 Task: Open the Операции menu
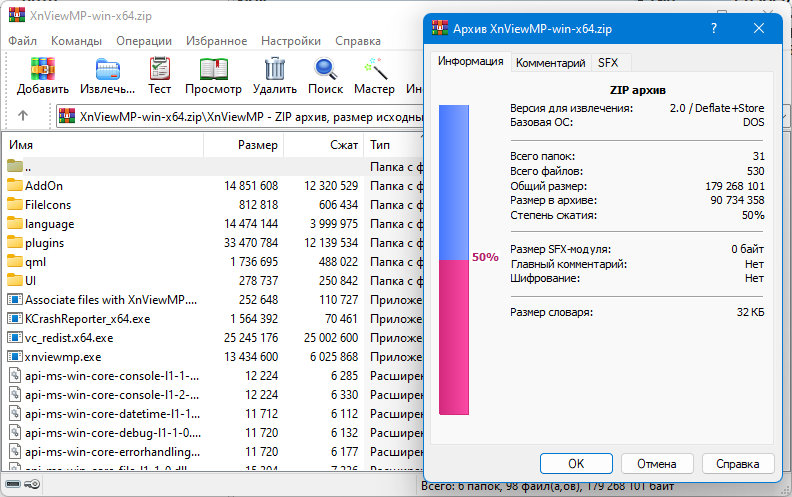coord(144,41)
